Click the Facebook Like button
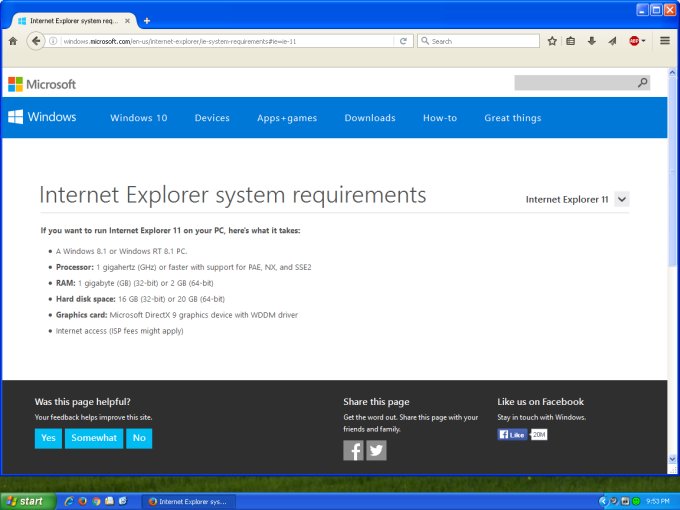680x510 pixels. [512, 435]
